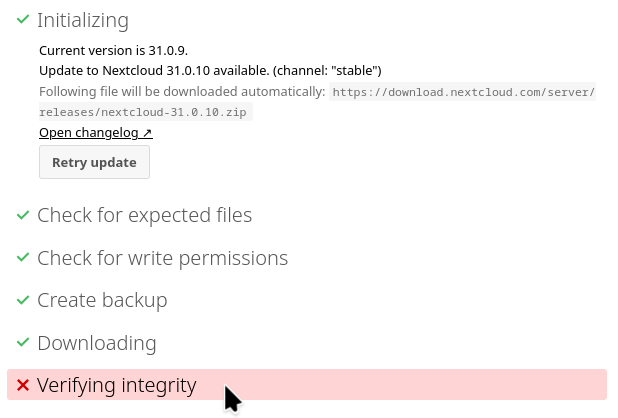Image resolution: width=618 pixels, height=418 pixels.
Task: Click the green check beside Initializing
Action: click(x=23, y=19)
